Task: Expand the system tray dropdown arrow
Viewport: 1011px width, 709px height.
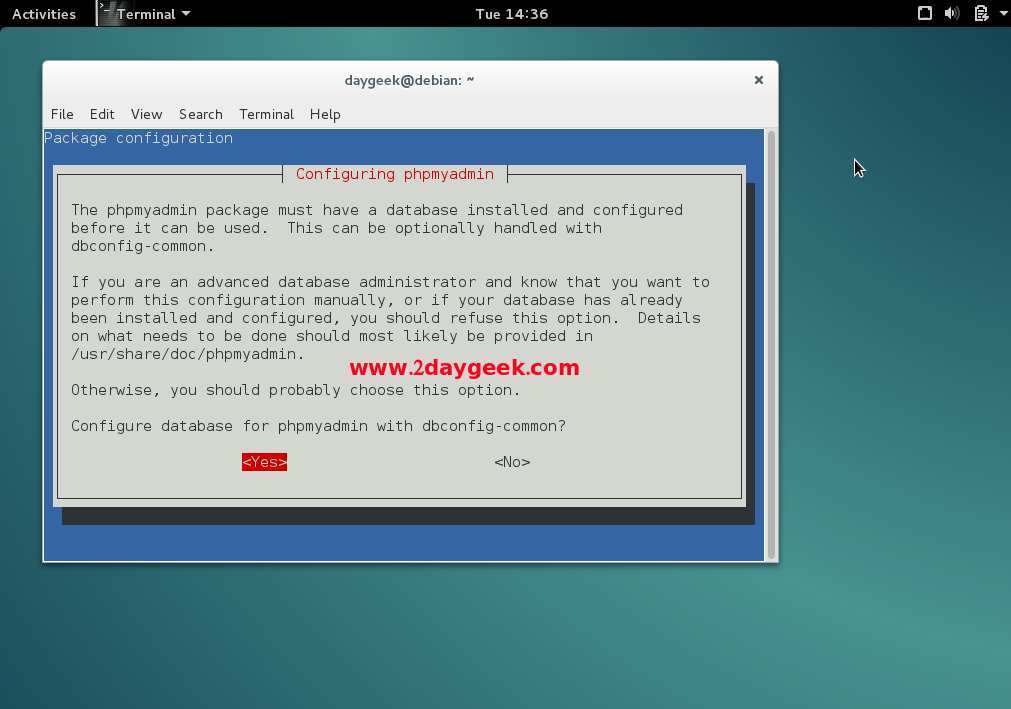Action: 1004,13
